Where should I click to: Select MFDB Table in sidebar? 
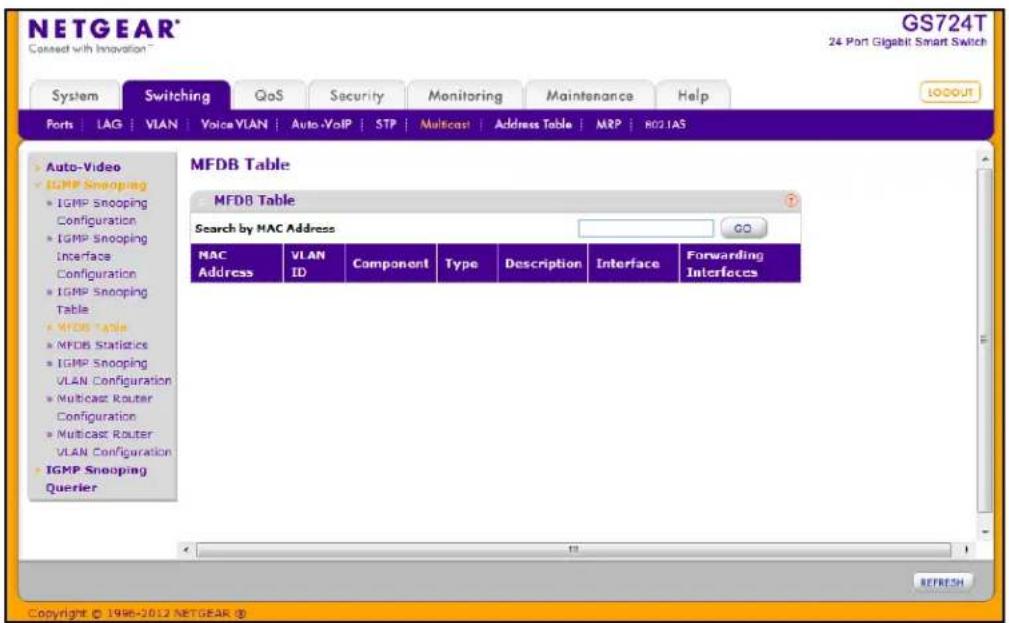click(92, 328)
